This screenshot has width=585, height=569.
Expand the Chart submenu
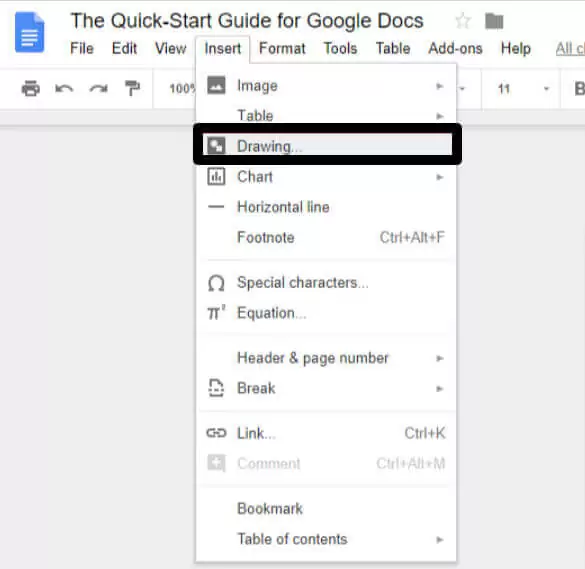(326, 177)
